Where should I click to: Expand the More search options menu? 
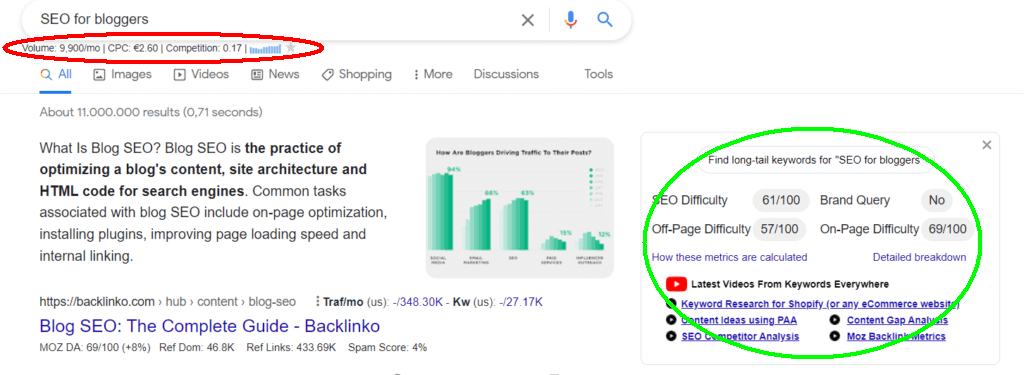point(433,74)
